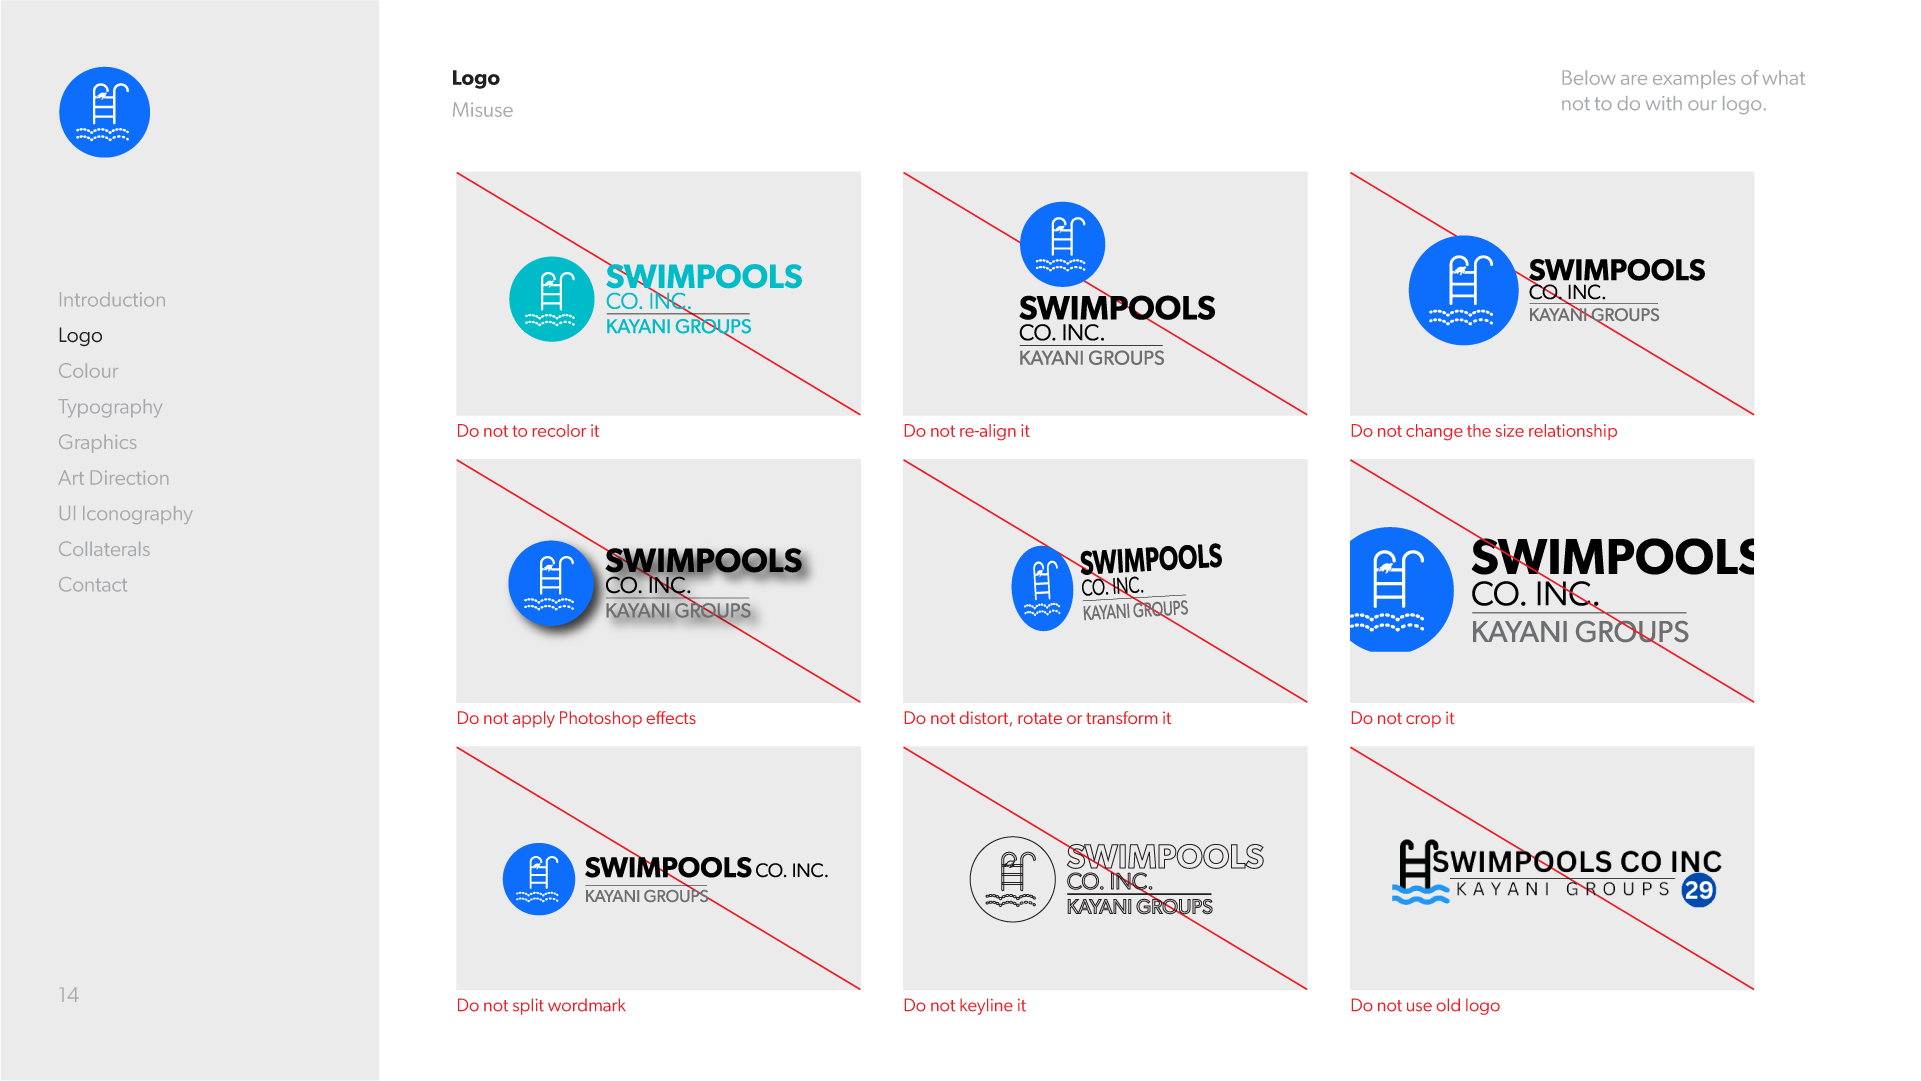Click the Art Direction menu item
The width and height of the screenshot is (1921, 1081).
coord(114,478)
